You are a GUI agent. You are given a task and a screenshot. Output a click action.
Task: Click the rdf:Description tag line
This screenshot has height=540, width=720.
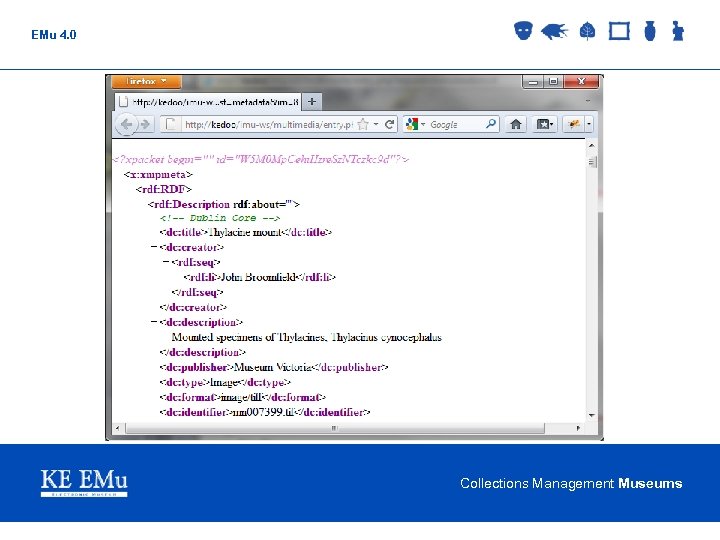[x=224, y=204]
